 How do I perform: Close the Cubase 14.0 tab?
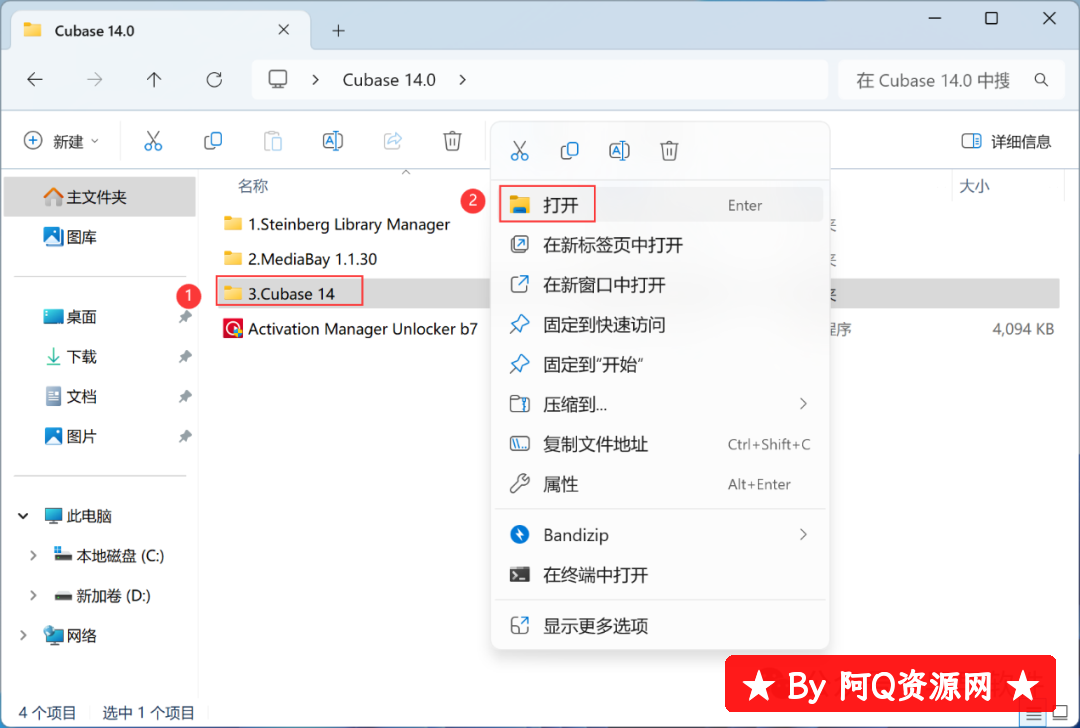tap(284, 30)
